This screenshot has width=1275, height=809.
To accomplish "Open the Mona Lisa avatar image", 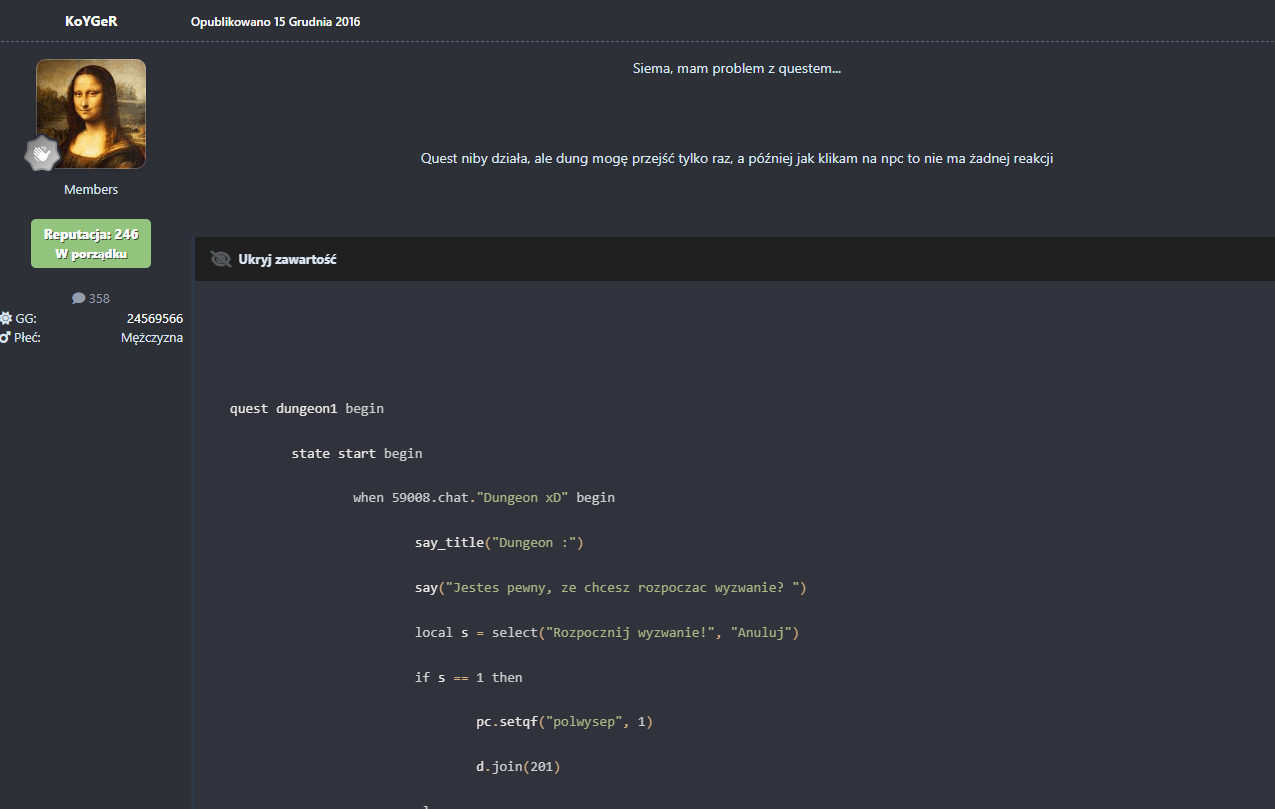I will (91, 113).
